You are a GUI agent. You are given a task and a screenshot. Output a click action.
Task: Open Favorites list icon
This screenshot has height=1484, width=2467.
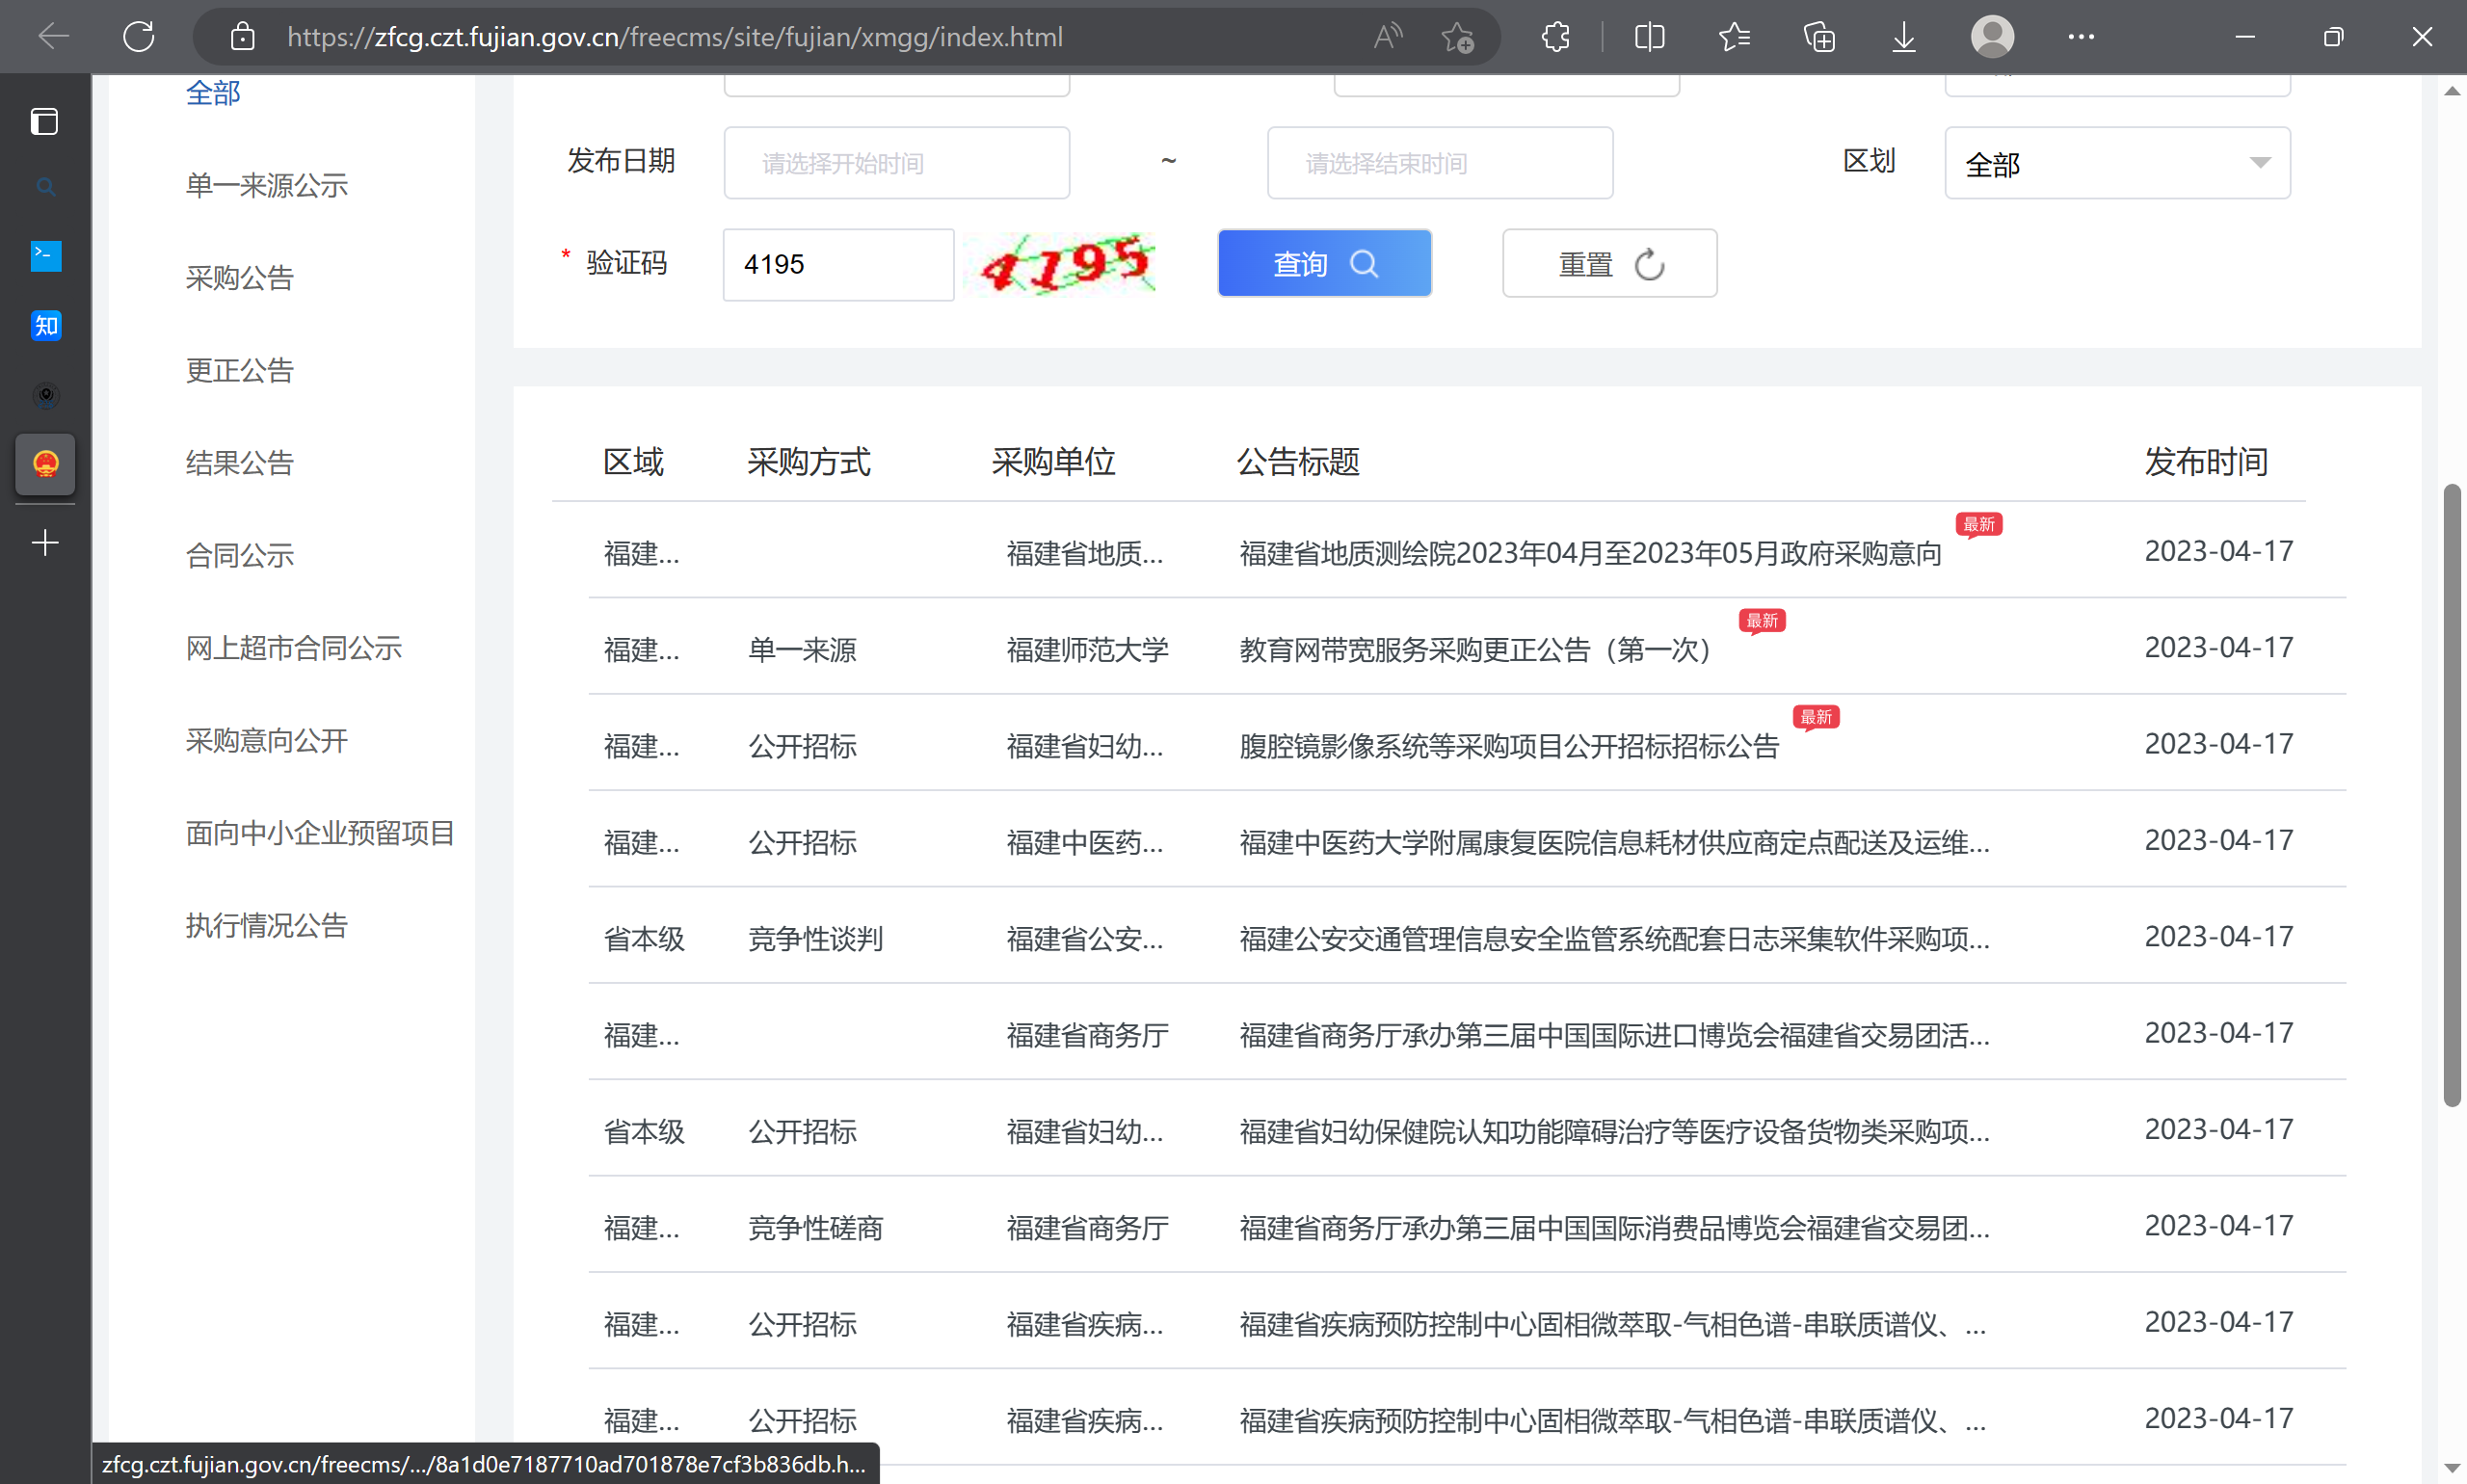1734,37
